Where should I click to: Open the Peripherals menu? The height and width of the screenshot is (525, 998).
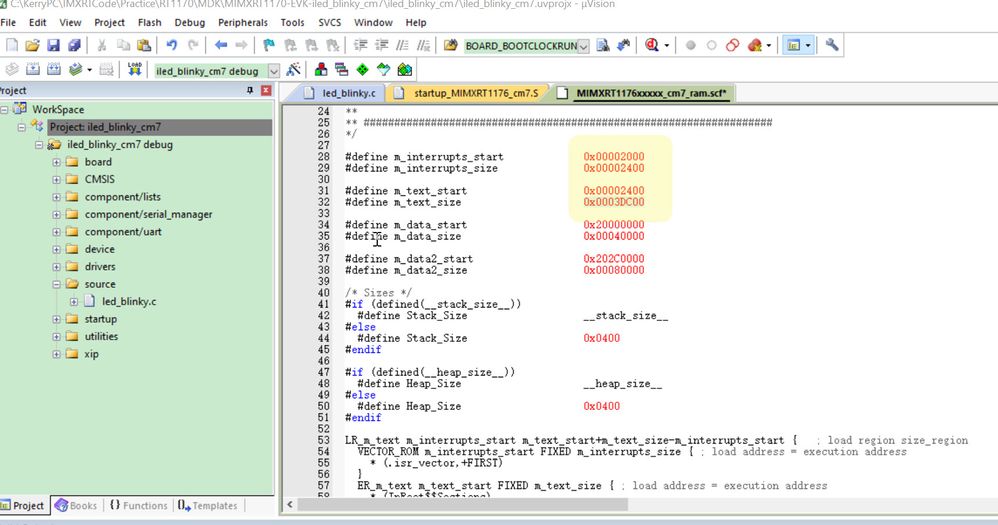pyautogui.click(x=242, y=22)
